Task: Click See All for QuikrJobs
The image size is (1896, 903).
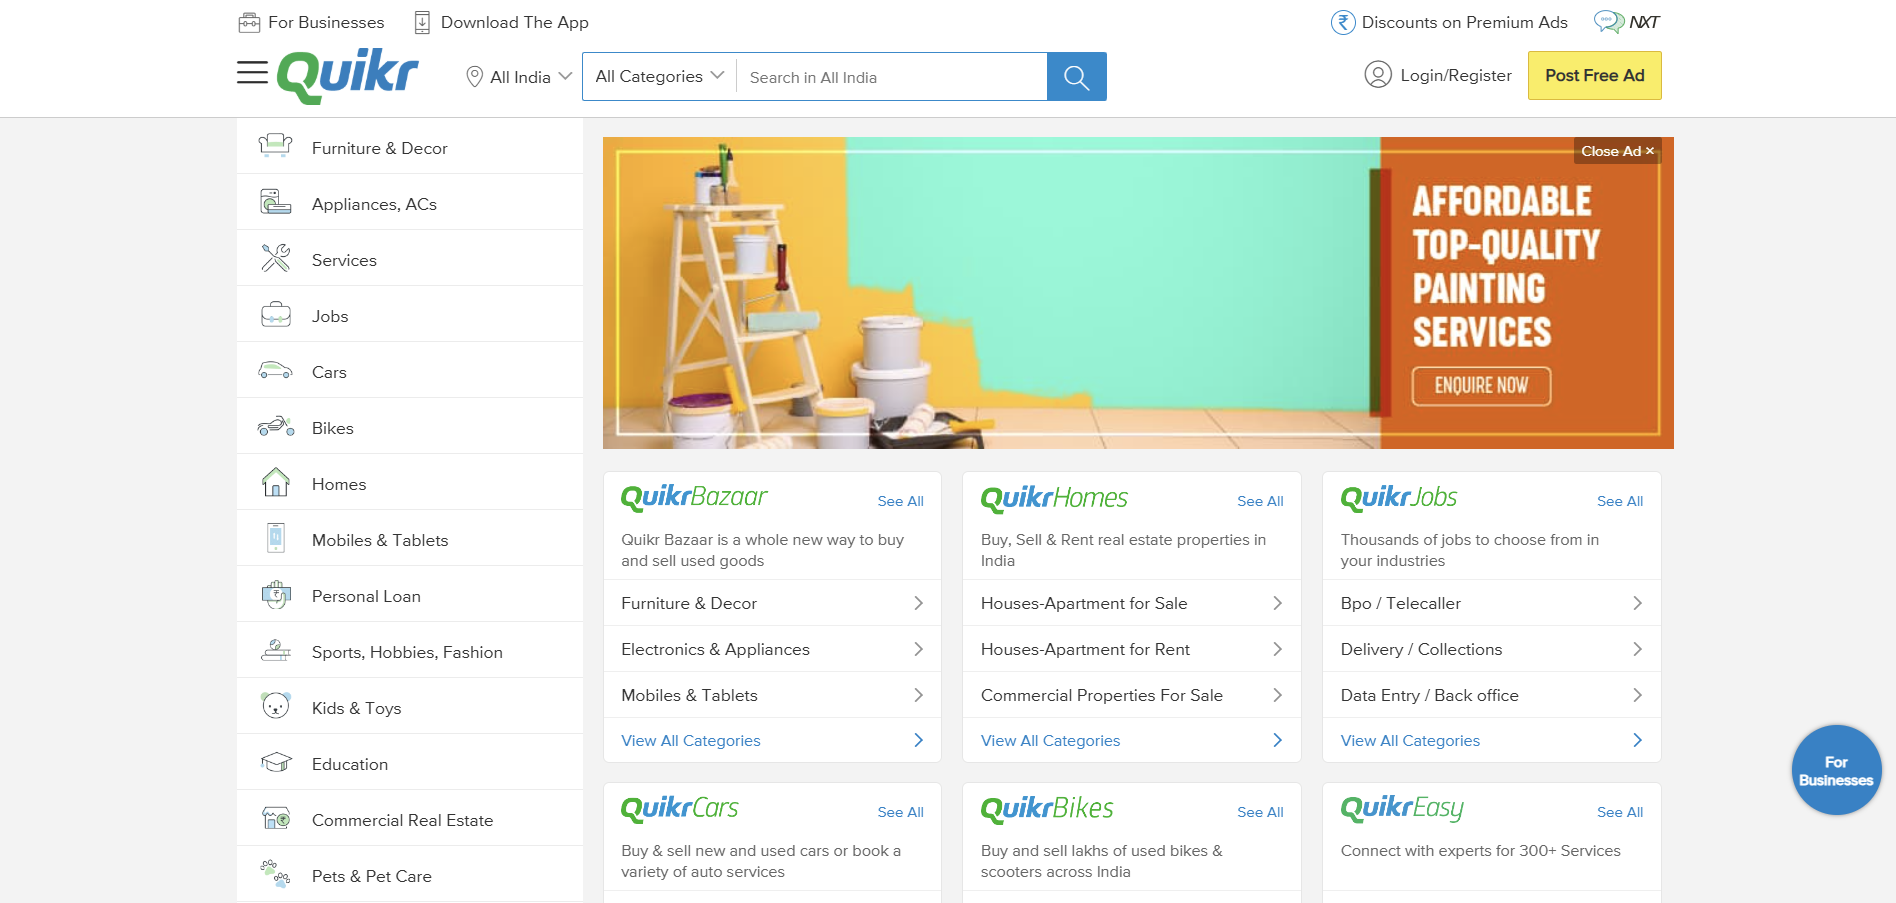Action: (1620, 501)
